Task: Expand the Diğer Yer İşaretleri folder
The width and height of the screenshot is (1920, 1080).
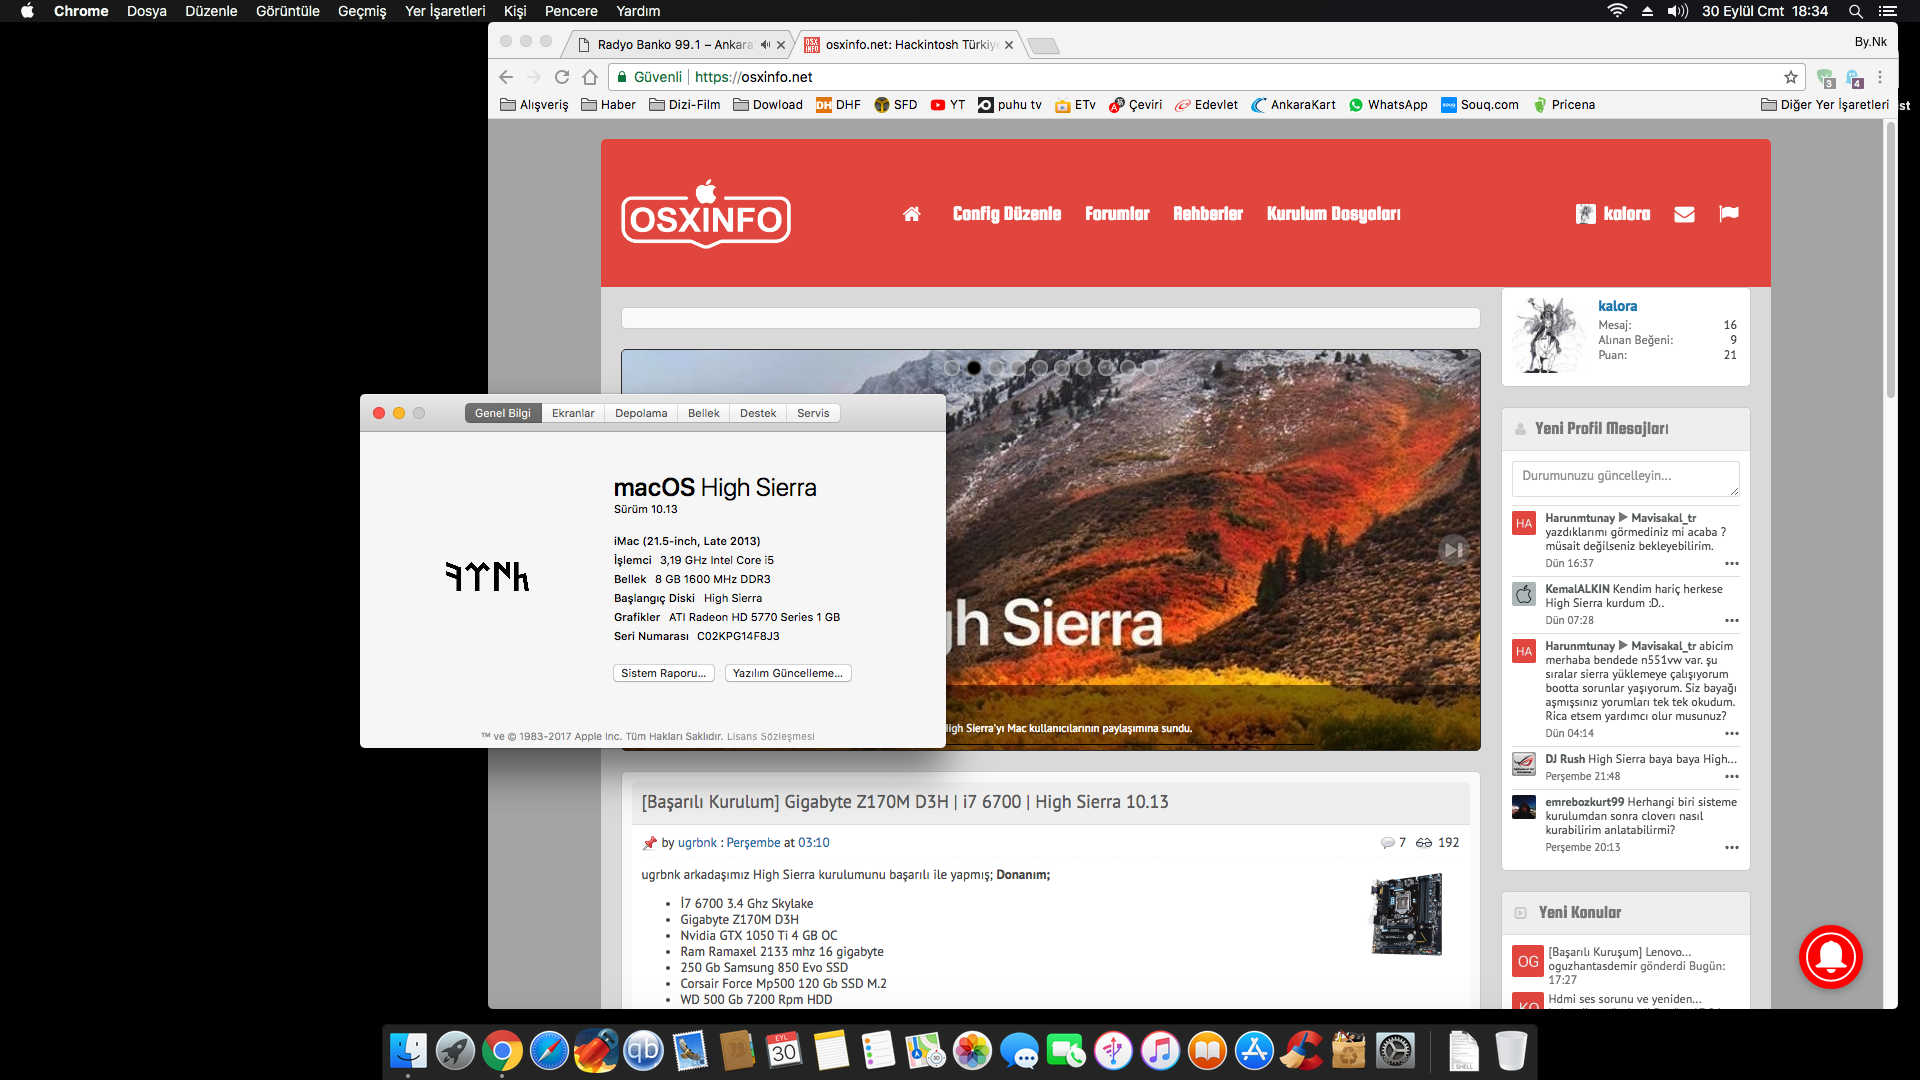Action: [x=1824, y=105]
